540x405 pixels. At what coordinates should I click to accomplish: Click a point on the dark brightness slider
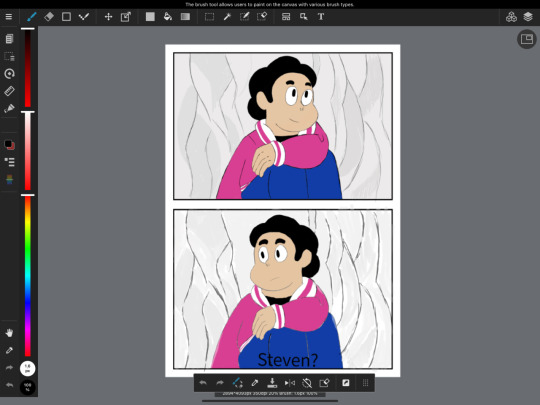pyautogui.click(x=28, y=68)
